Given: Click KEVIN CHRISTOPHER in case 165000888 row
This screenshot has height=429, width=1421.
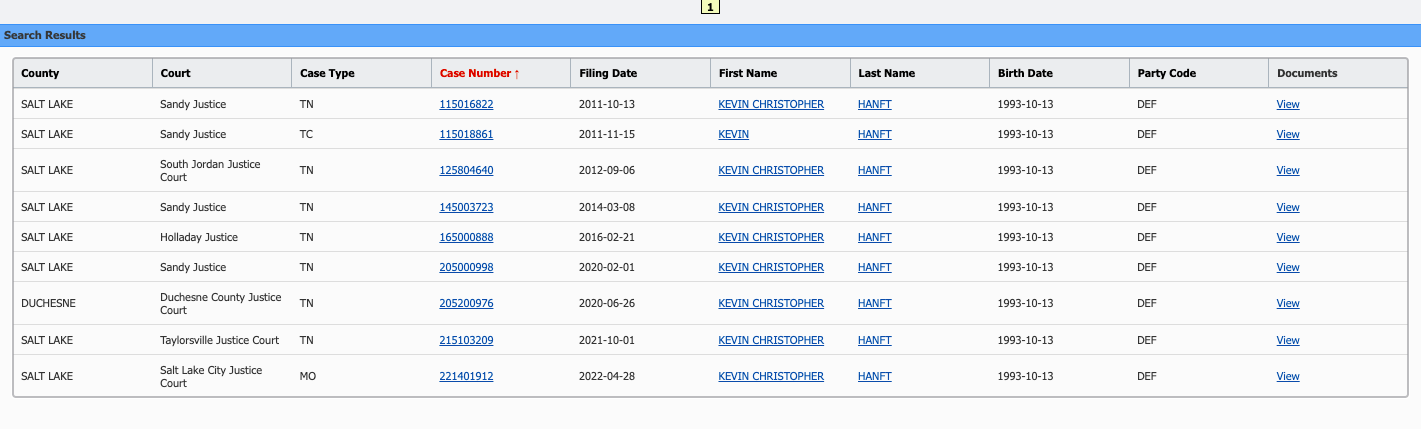Looking at the screenshot, I should (771, 237).
